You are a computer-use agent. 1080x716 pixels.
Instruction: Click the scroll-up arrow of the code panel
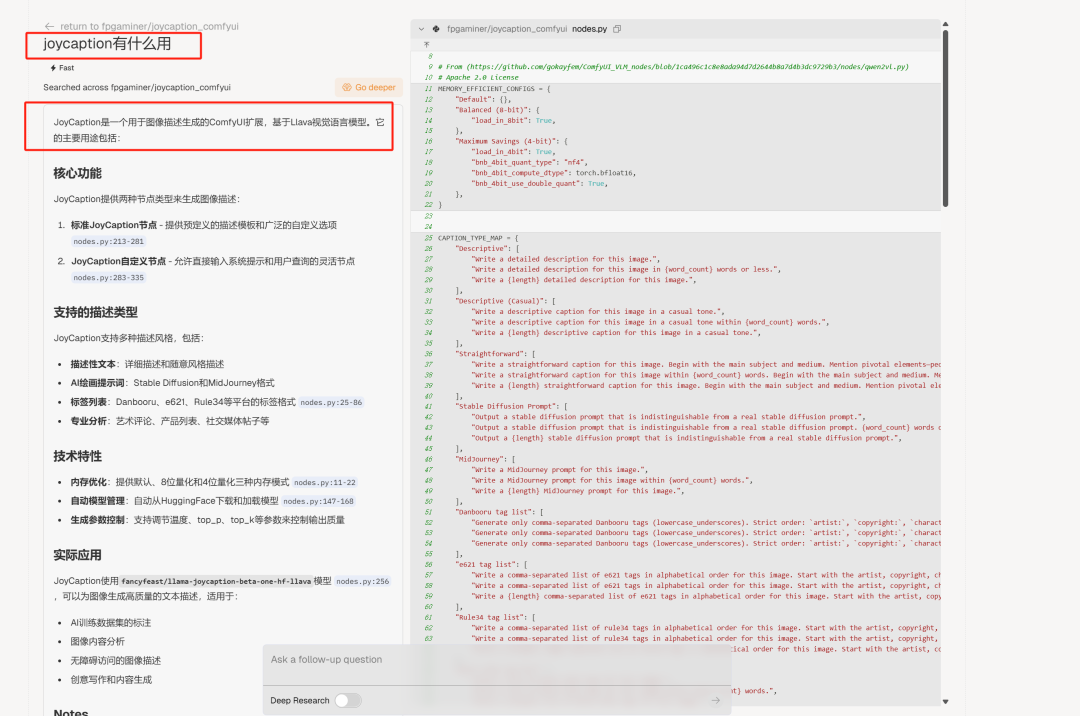click(945, 24)
